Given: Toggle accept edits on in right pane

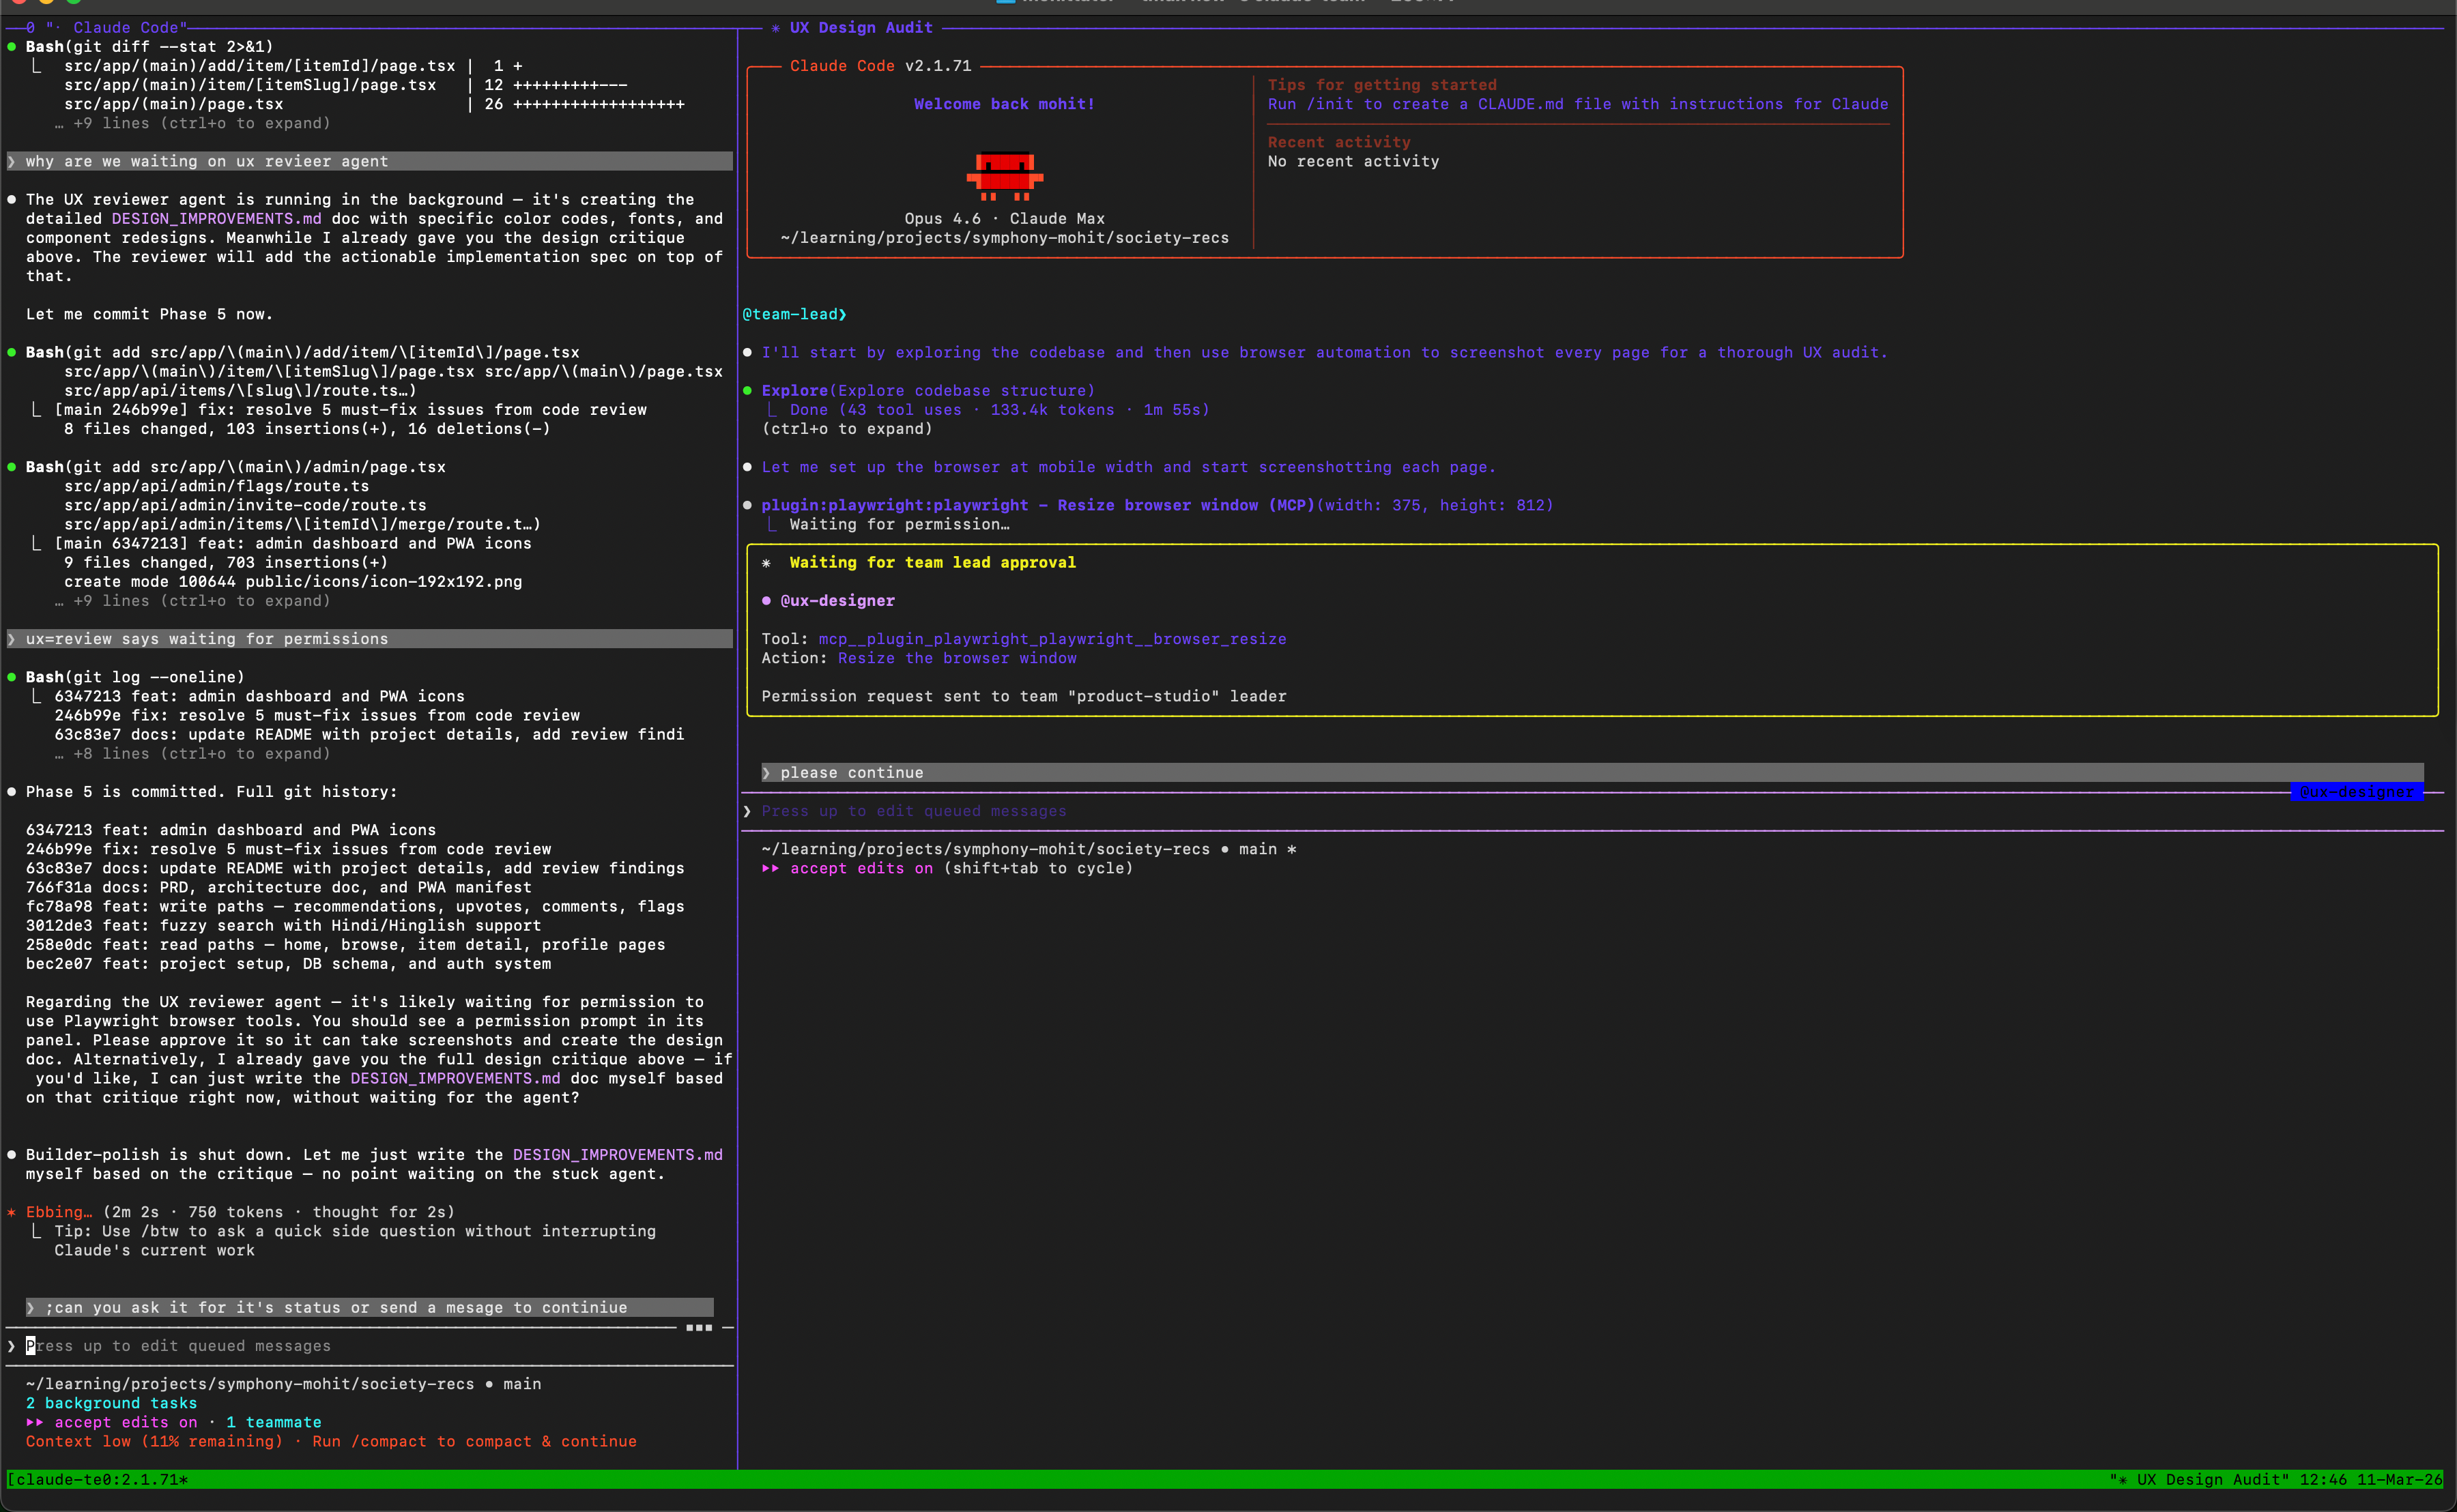Looking at the screenshot, I should (861, 868).
